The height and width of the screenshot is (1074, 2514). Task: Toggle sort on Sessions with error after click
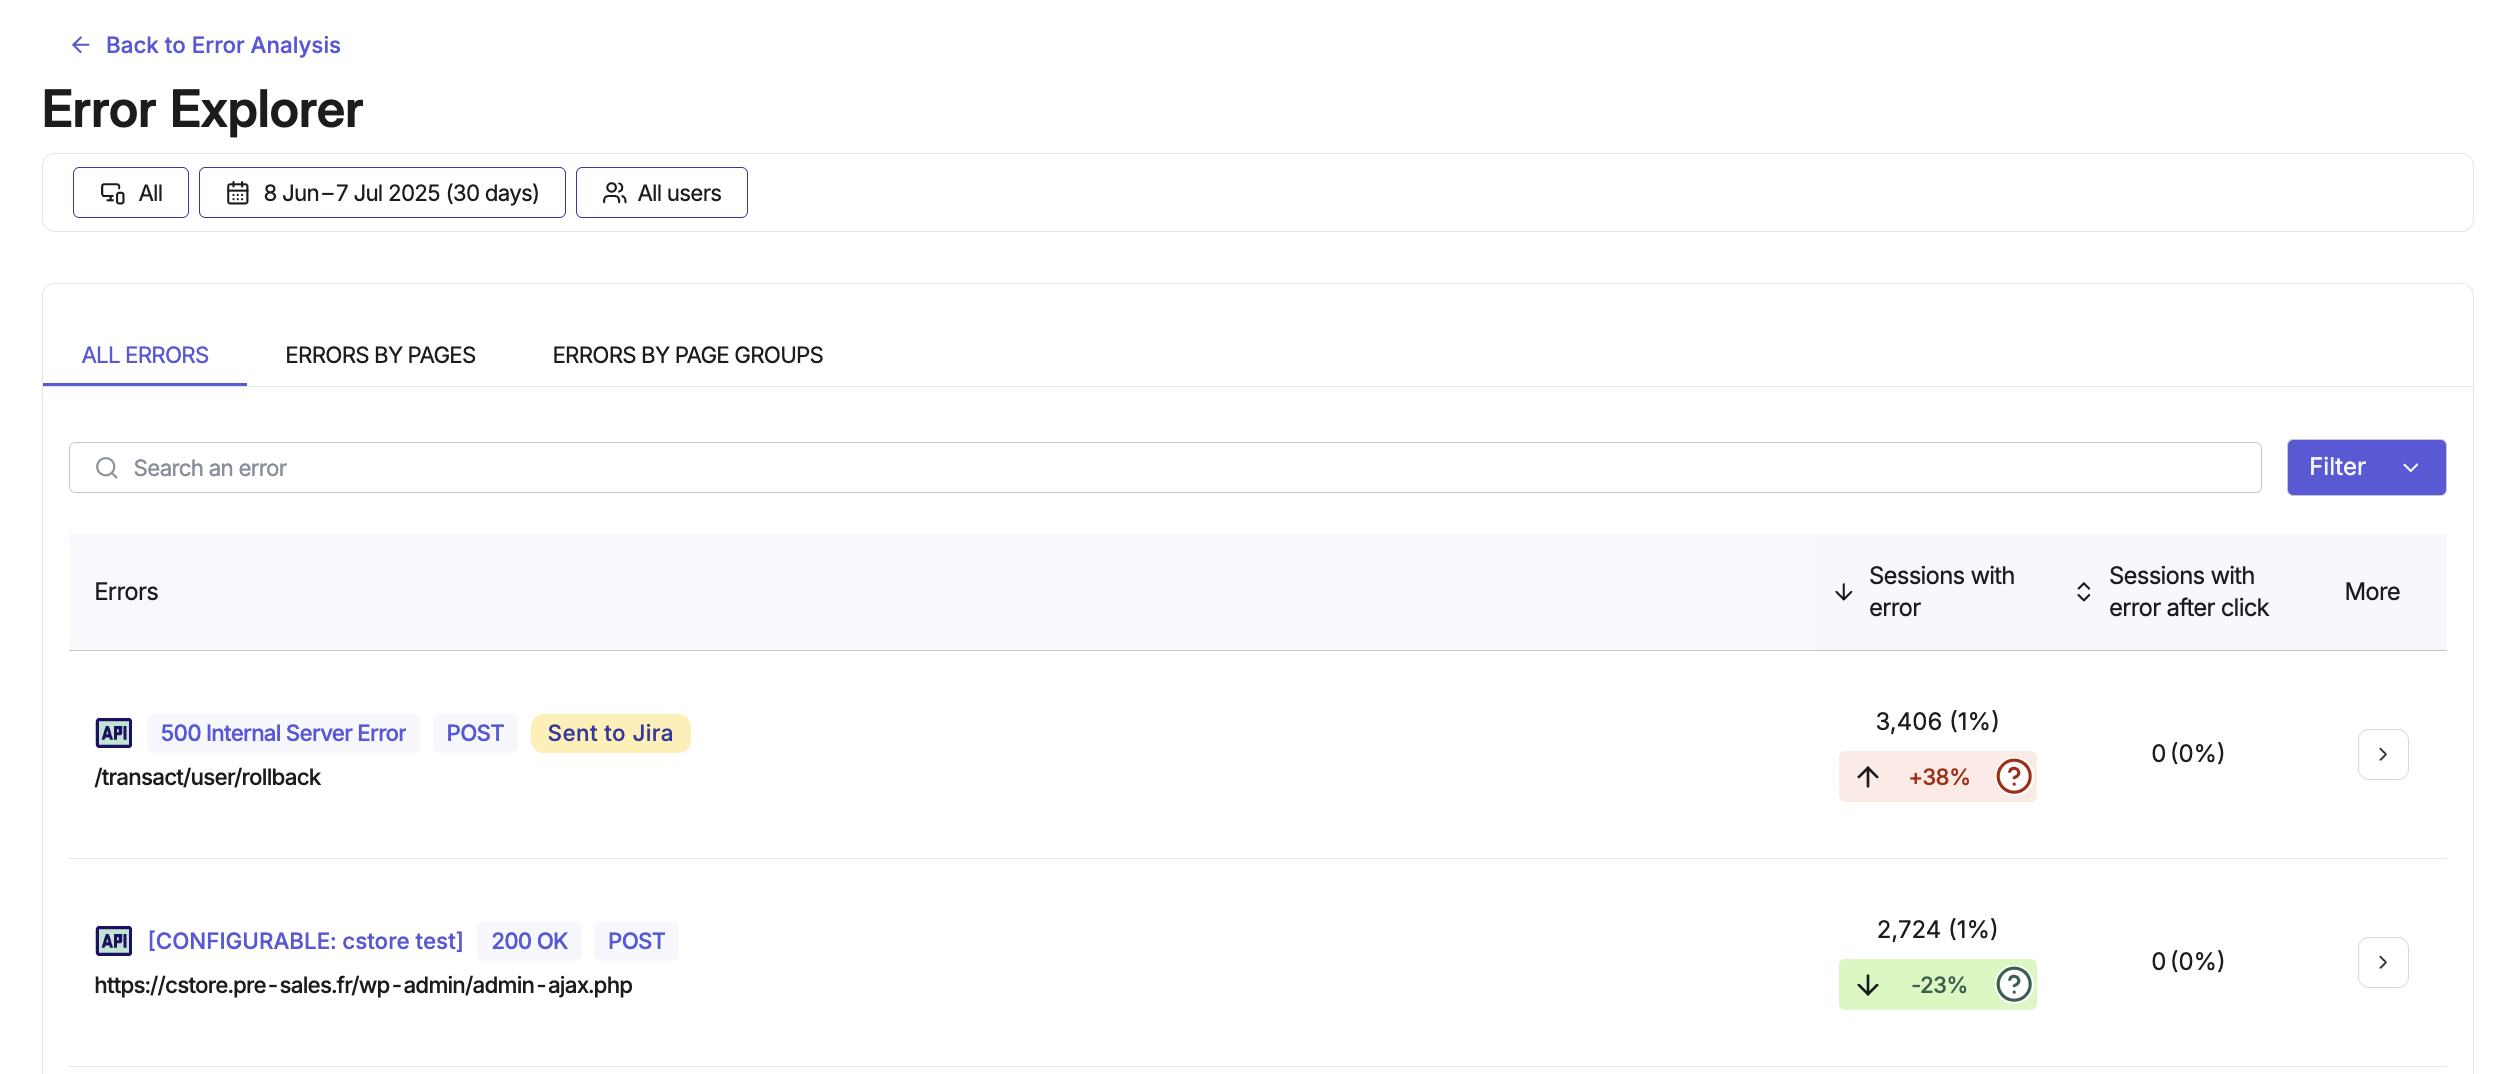[2081, 591]
